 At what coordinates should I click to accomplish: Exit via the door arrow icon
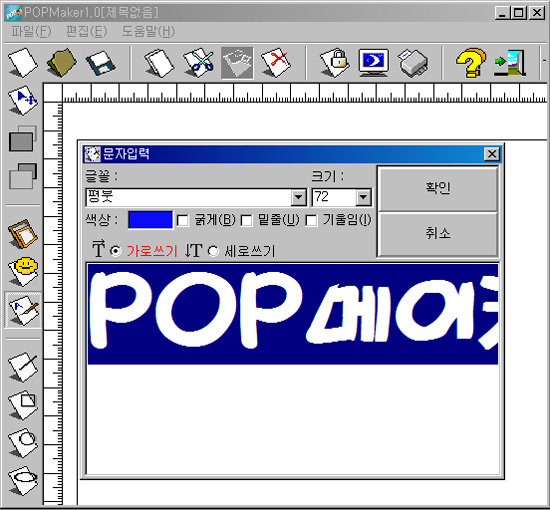pos(510,63)
